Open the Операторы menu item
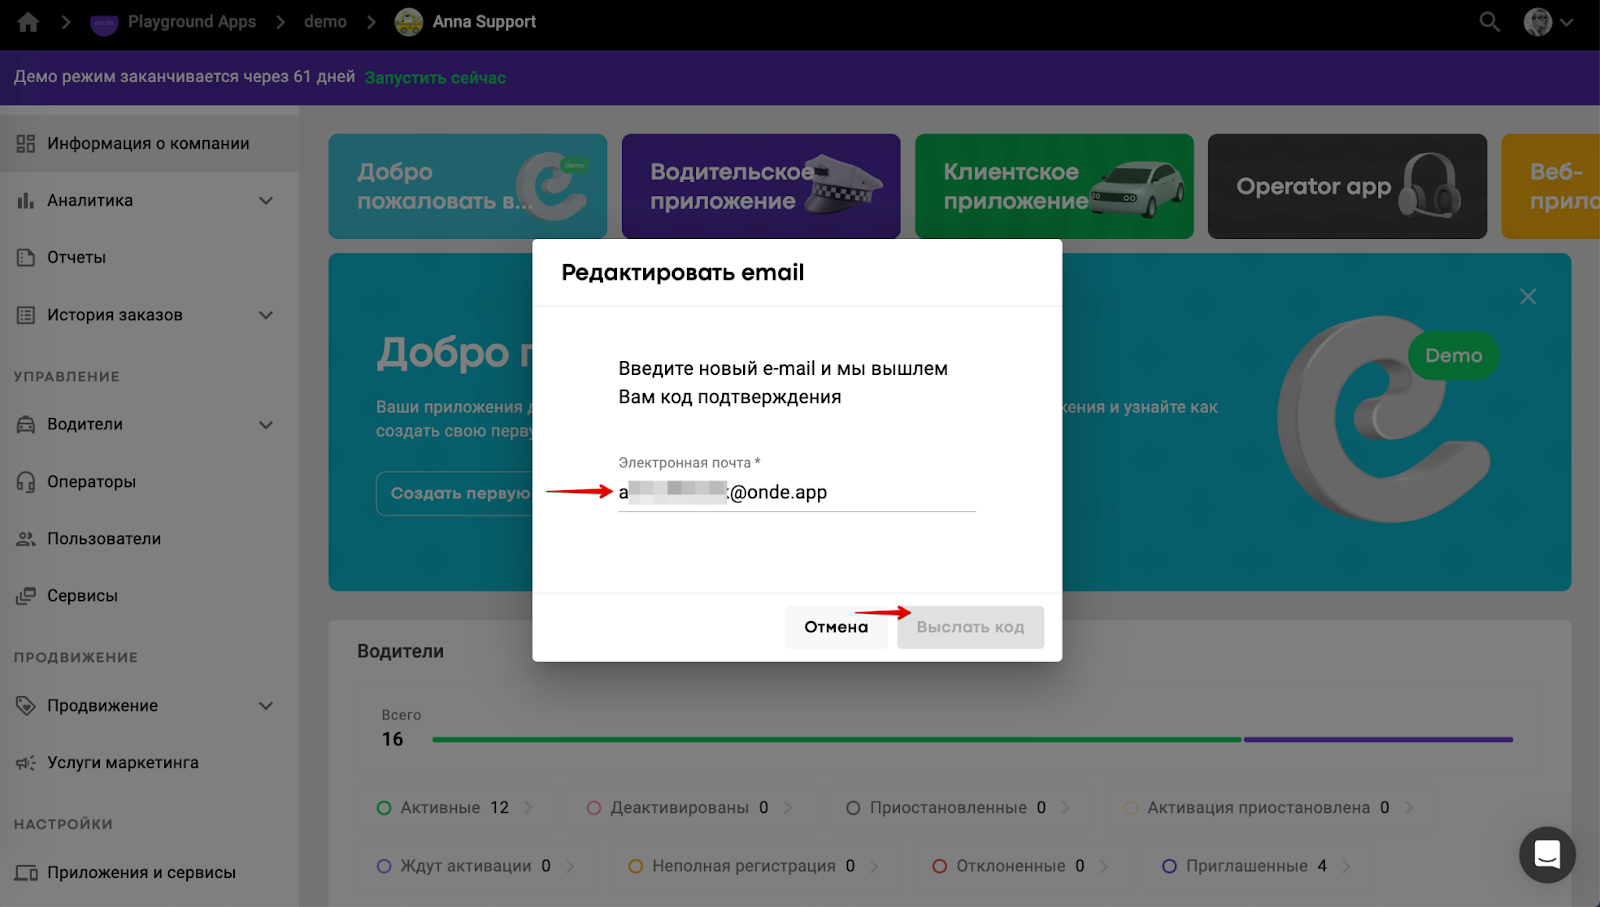This screenshot has width=1600, height=907. [149, 482]
